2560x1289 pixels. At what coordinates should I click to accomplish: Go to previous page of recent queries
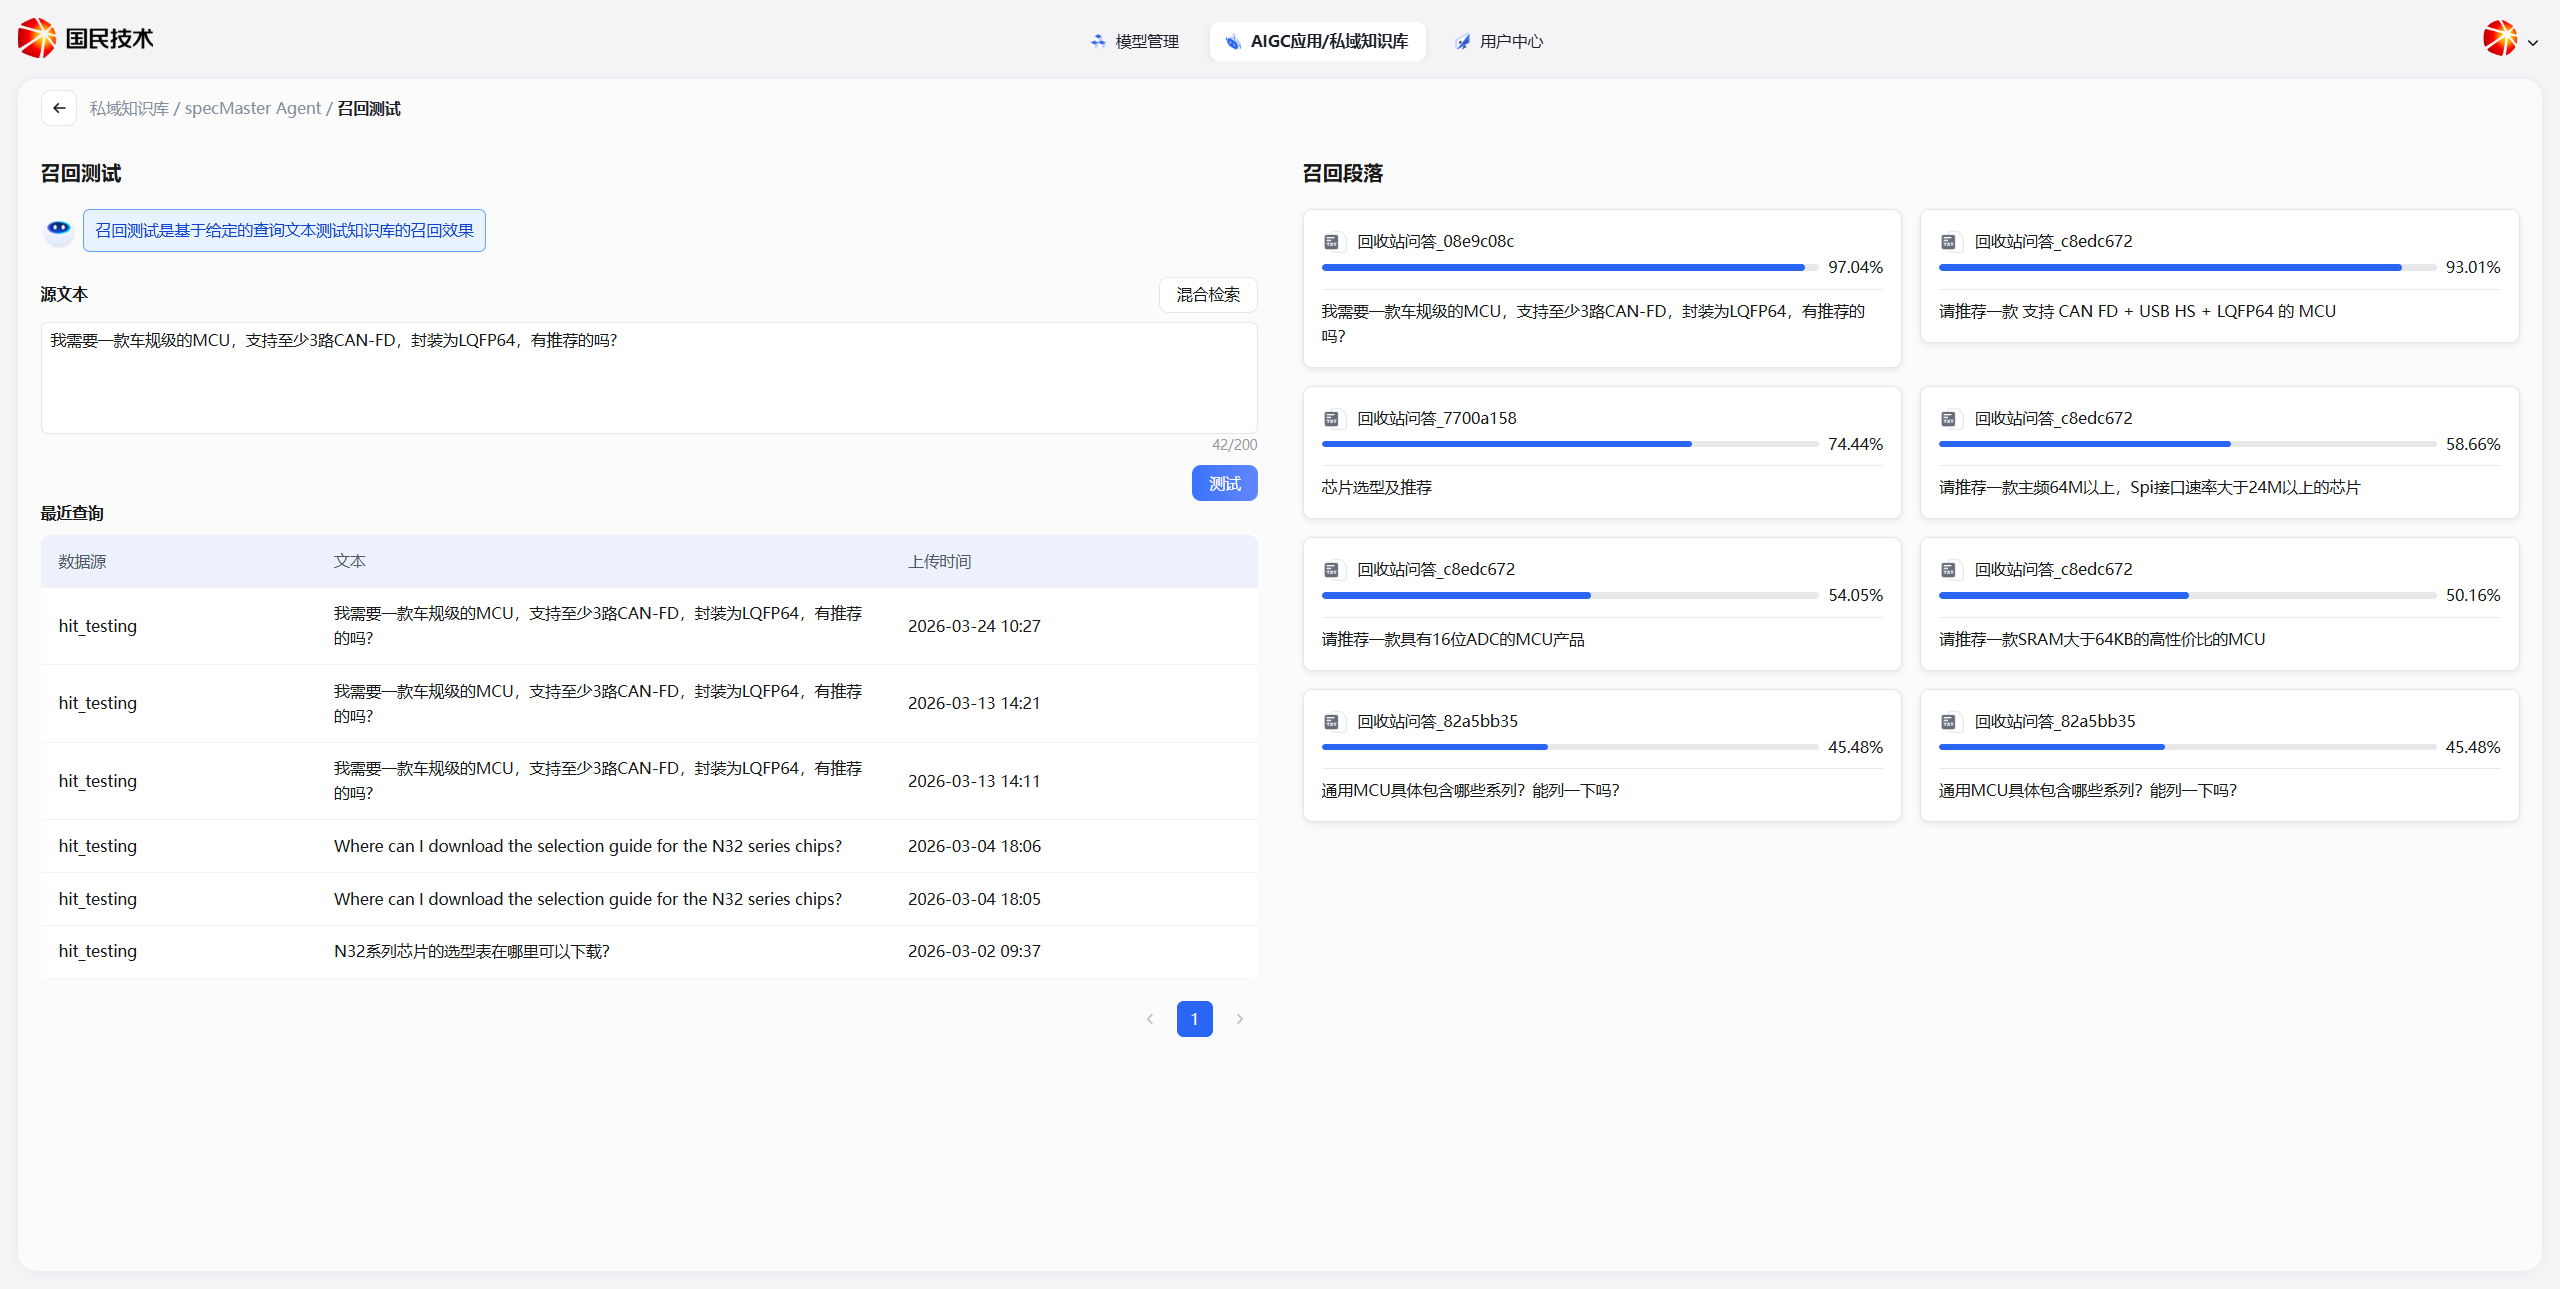coord(1150,1019)
